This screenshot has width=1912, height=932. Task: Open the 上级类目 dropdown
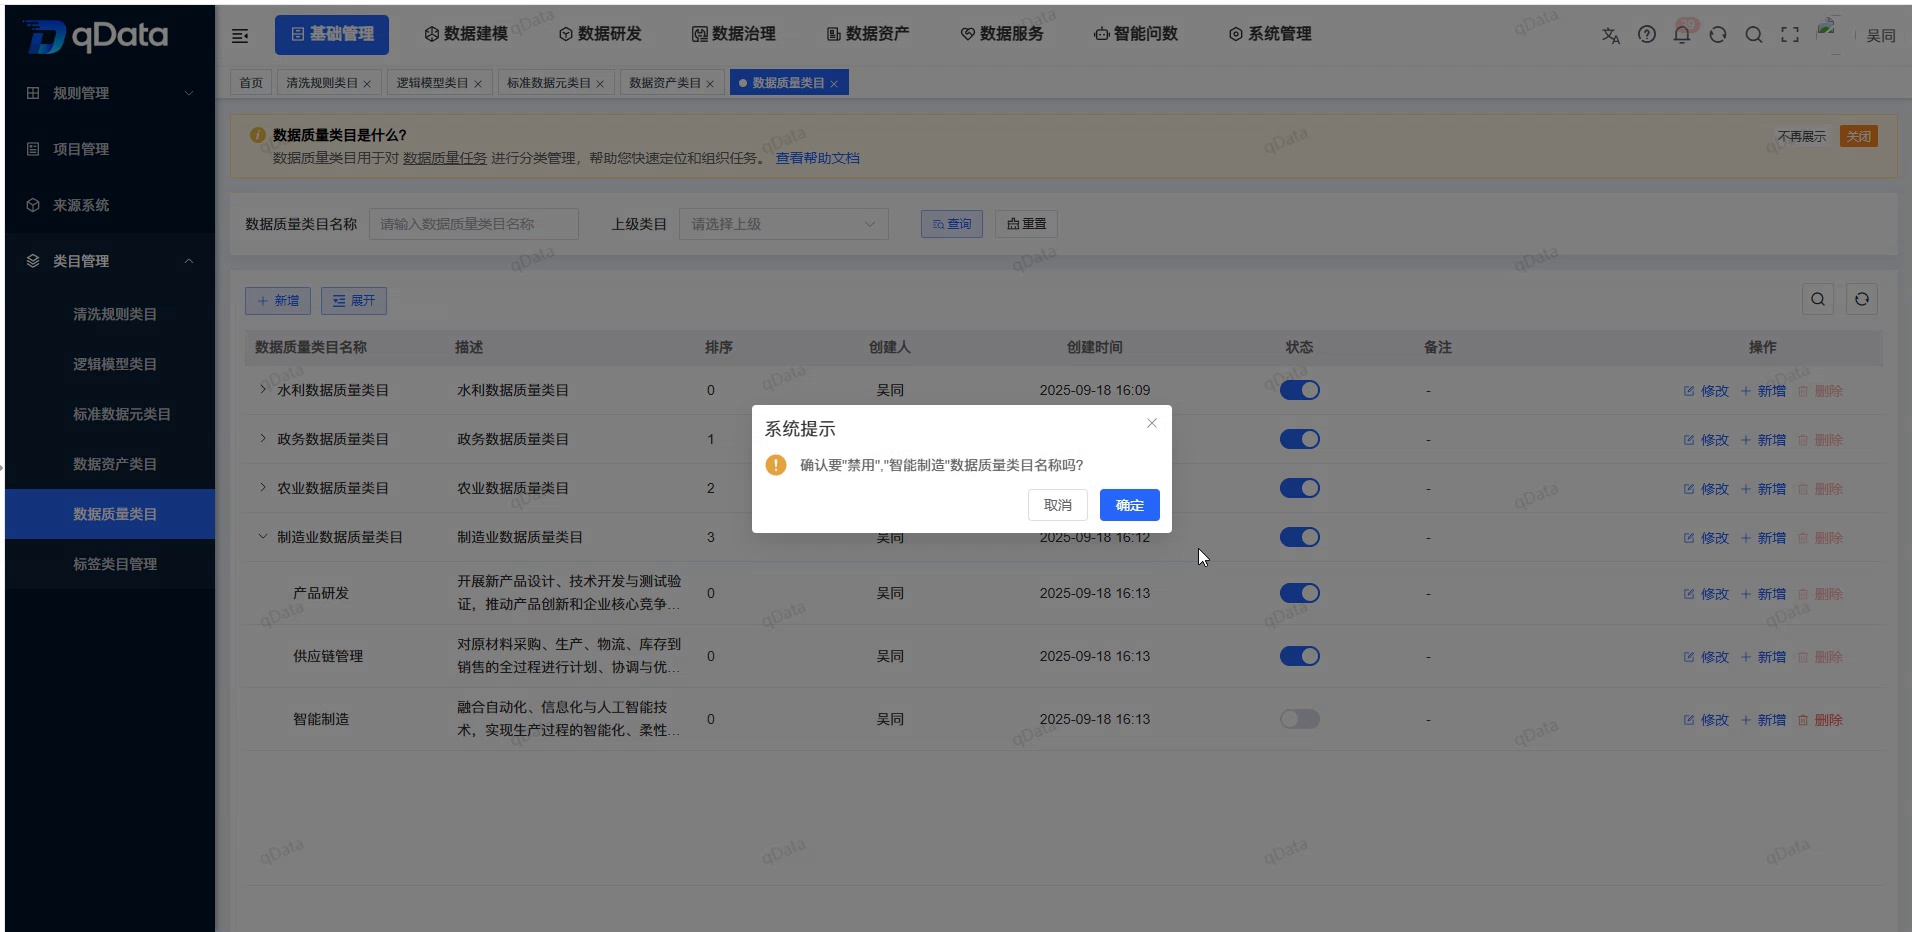tap(783, 224)
